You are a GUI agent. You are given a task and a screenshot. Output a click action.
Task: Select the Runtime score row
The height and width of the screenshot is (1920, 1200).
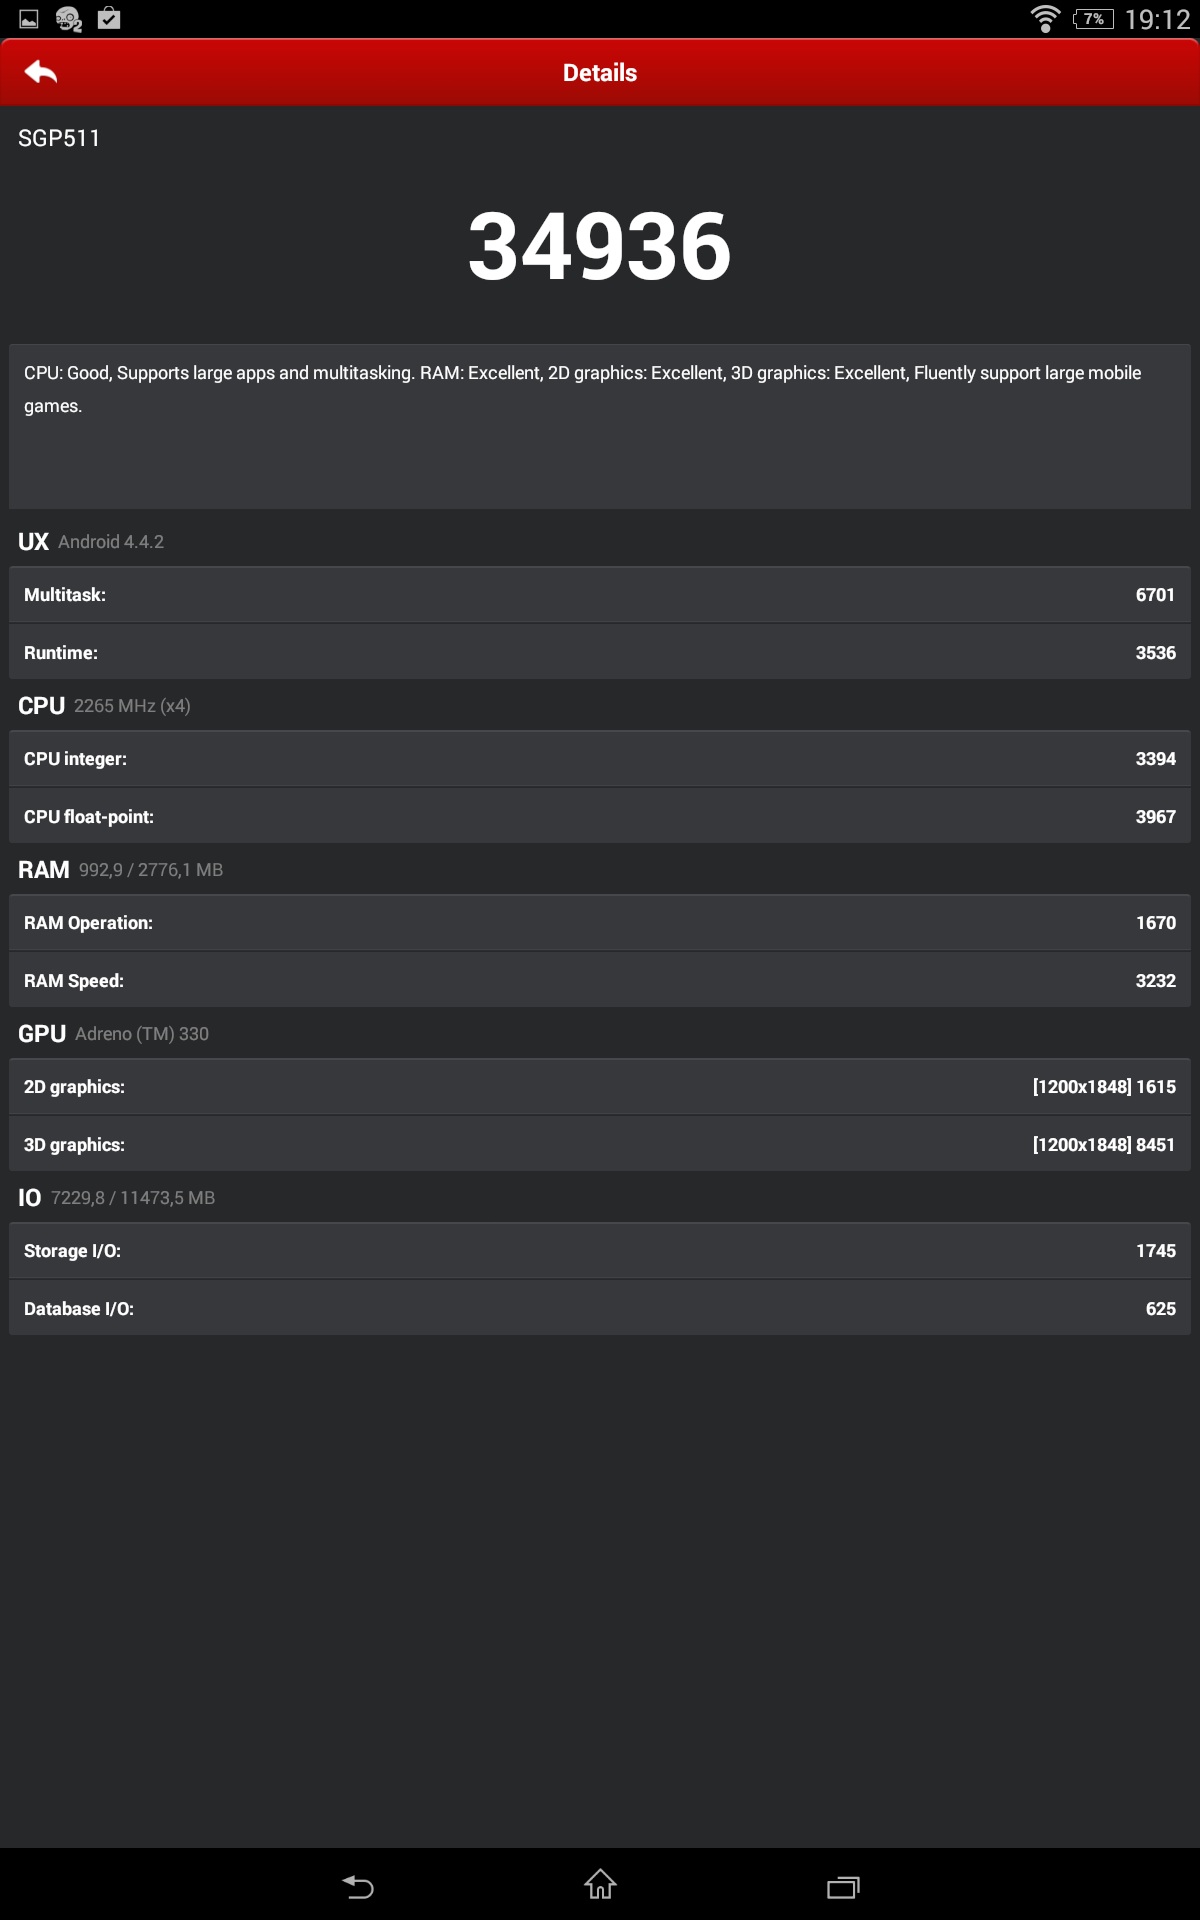[x=600, y=653]
